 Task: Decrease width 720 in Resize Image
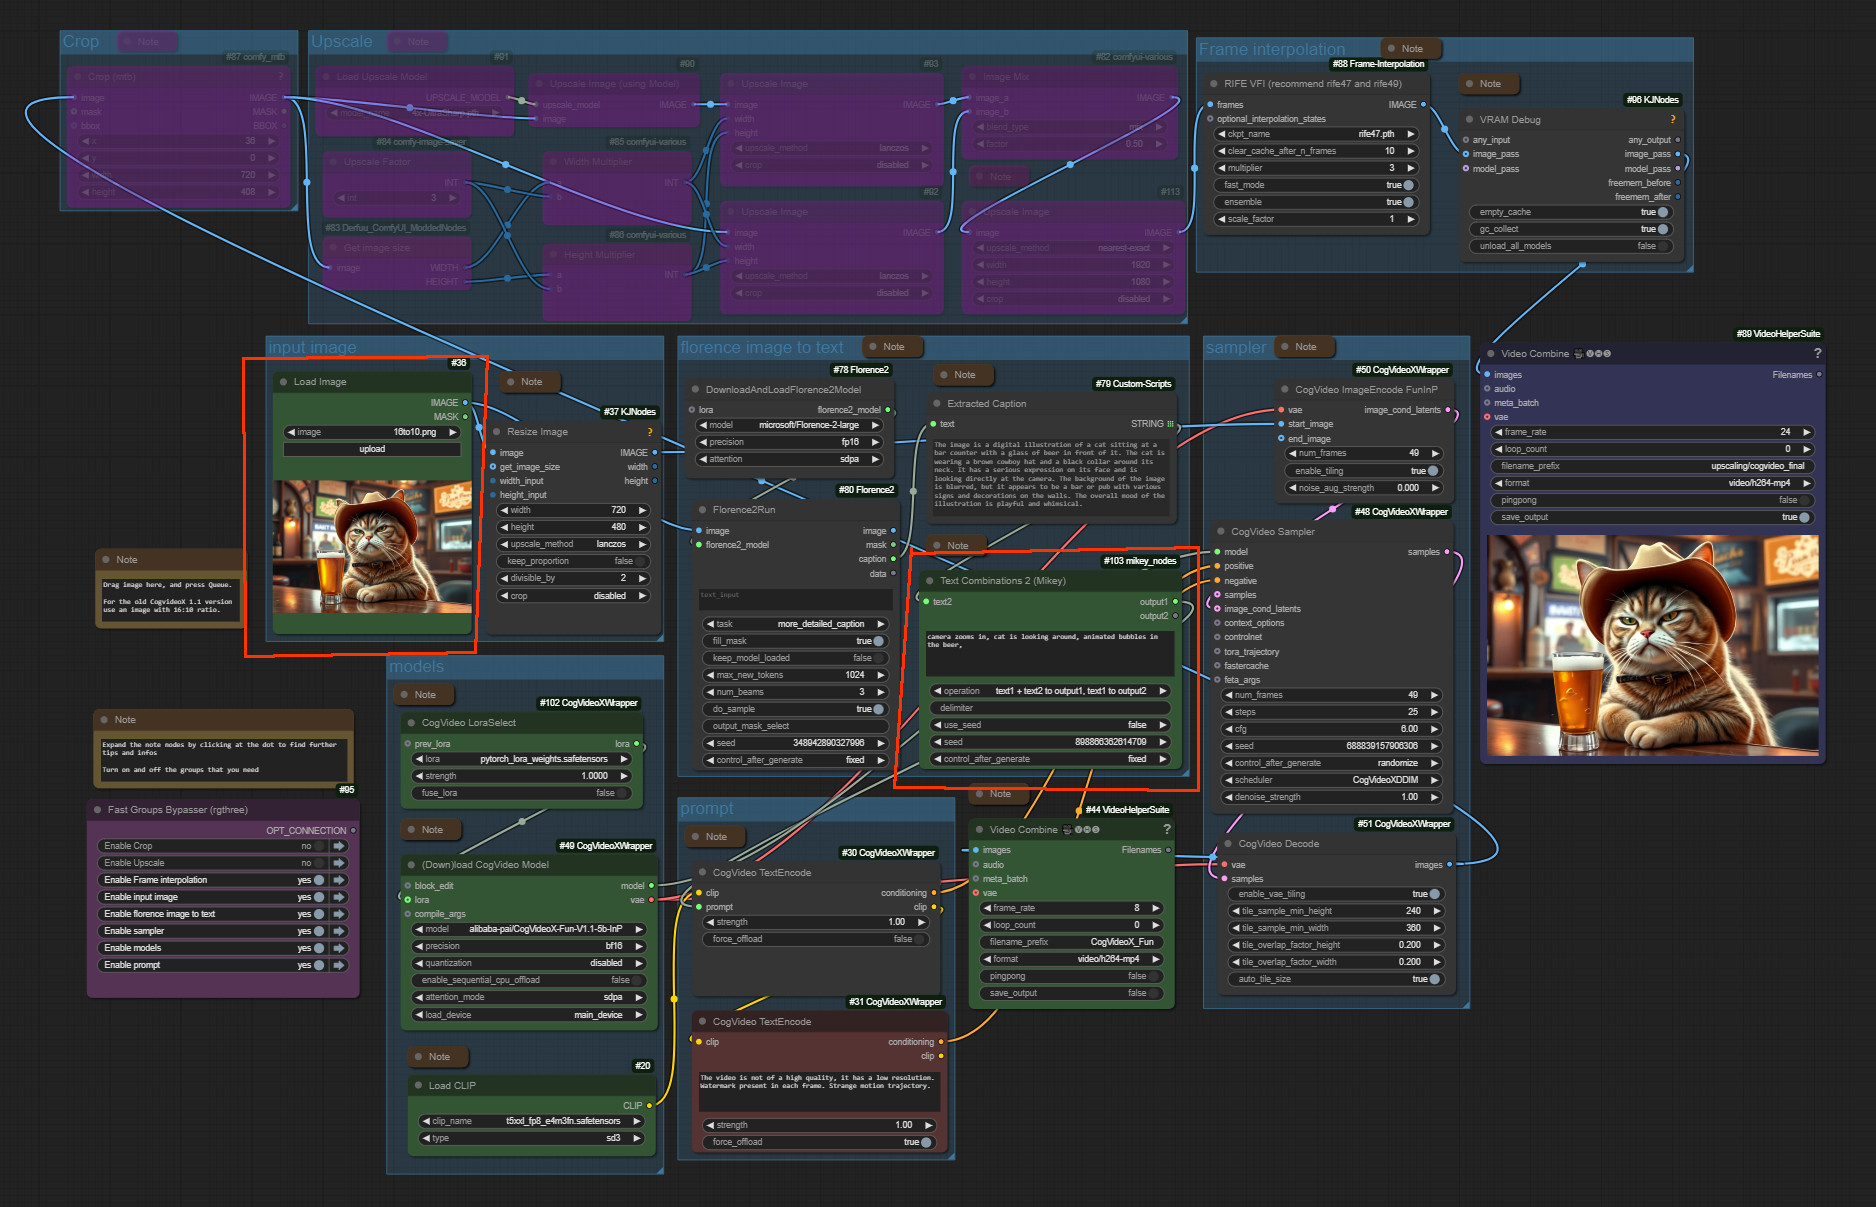[x=504, y=510]
